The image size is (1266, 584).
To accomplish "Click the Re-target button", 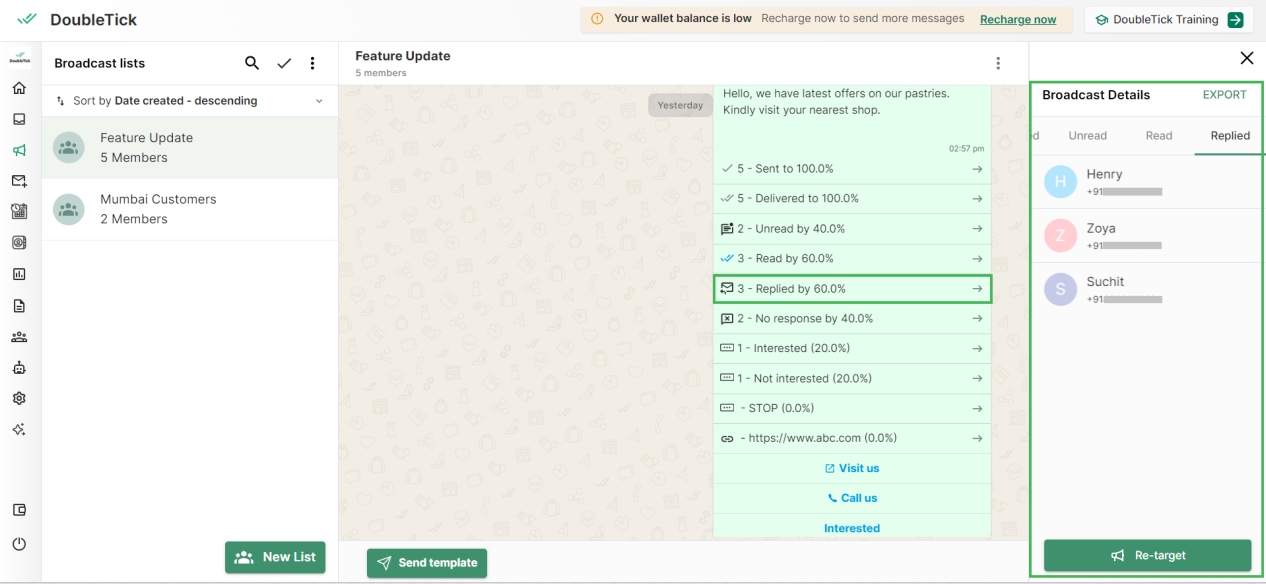I will [1147, 555].
